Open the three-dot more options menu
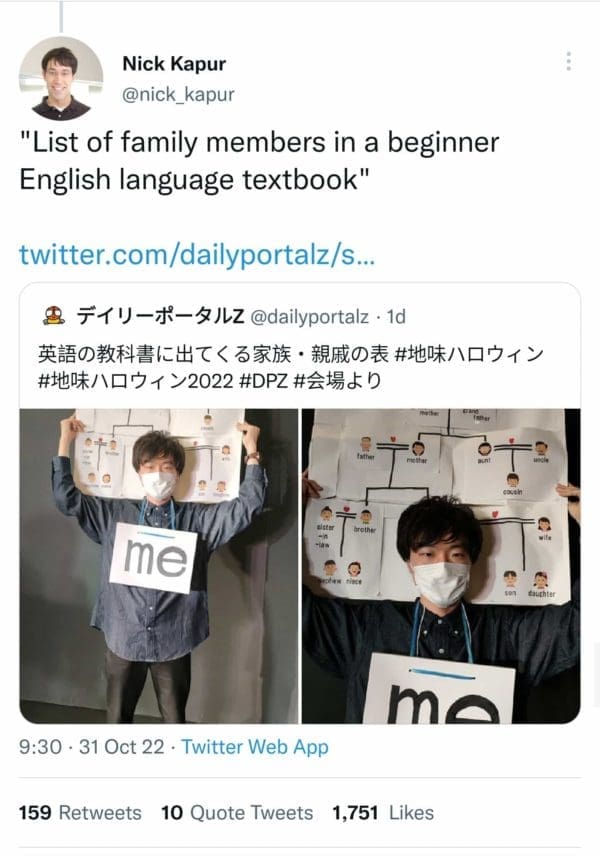The height and width of the screenshot is (856, 600). coord(569,62)
